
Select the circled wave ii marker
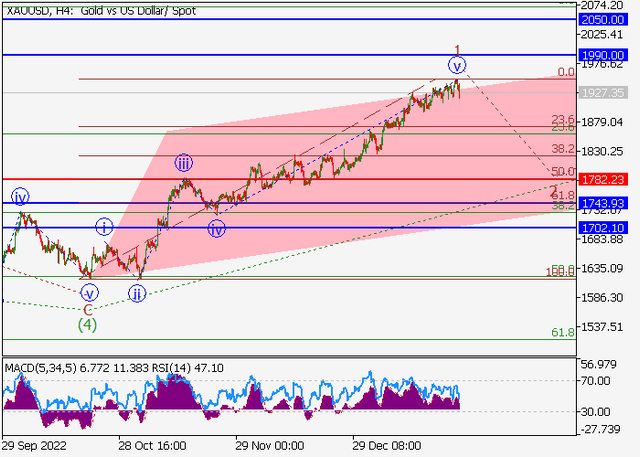pos(137,294)
